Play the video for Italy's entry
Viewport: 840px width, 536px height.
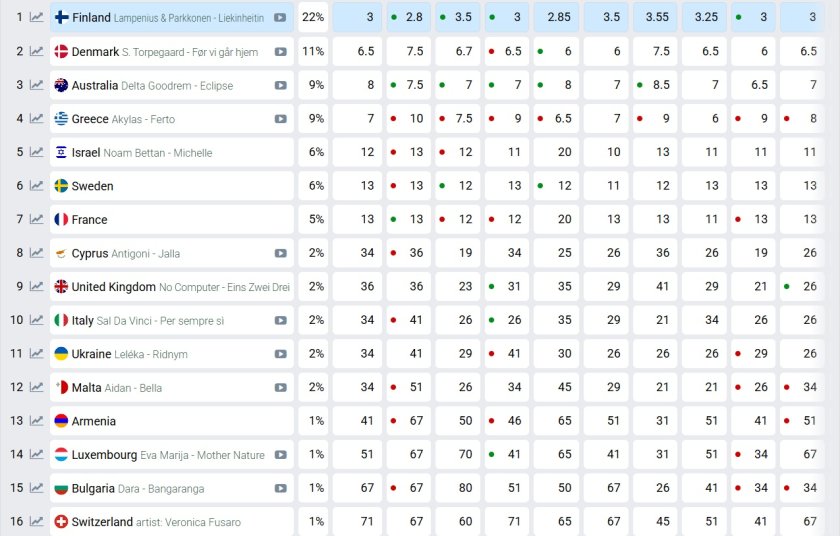pos(281,320)
